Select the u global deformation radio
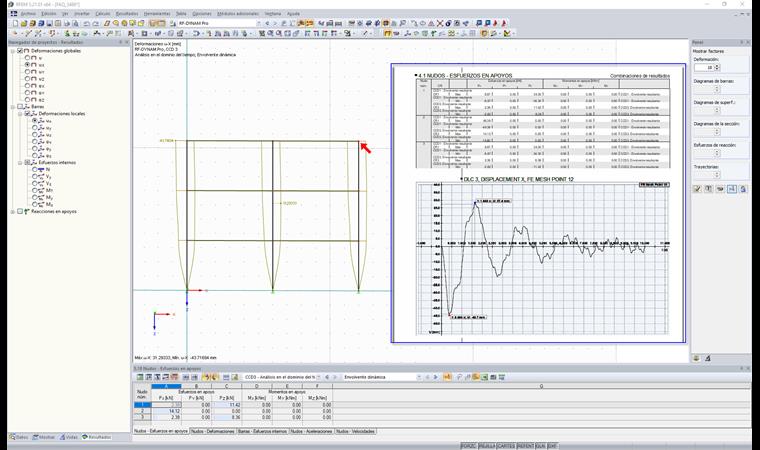The width and height of the screenshot is (760, 450). click(27, 58)
